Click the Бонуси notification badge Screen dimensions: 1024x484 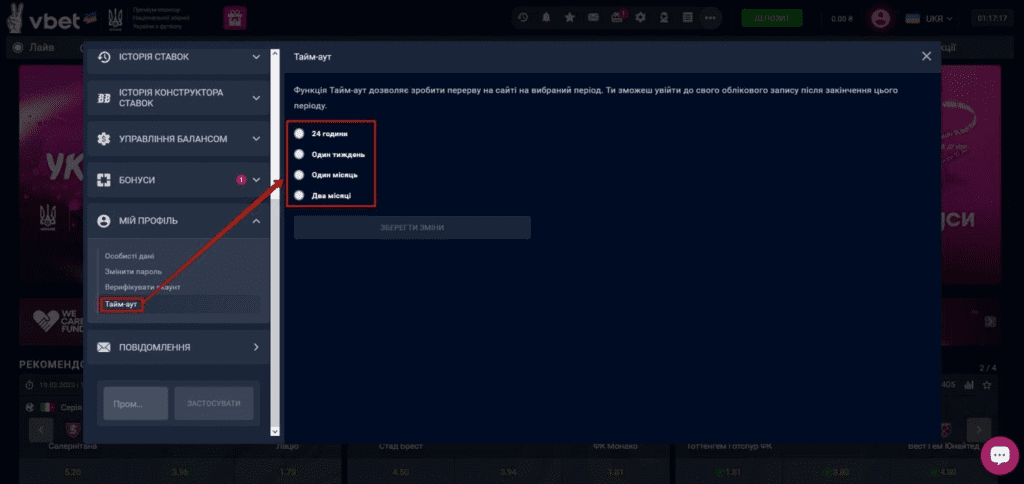pos(241,180)
